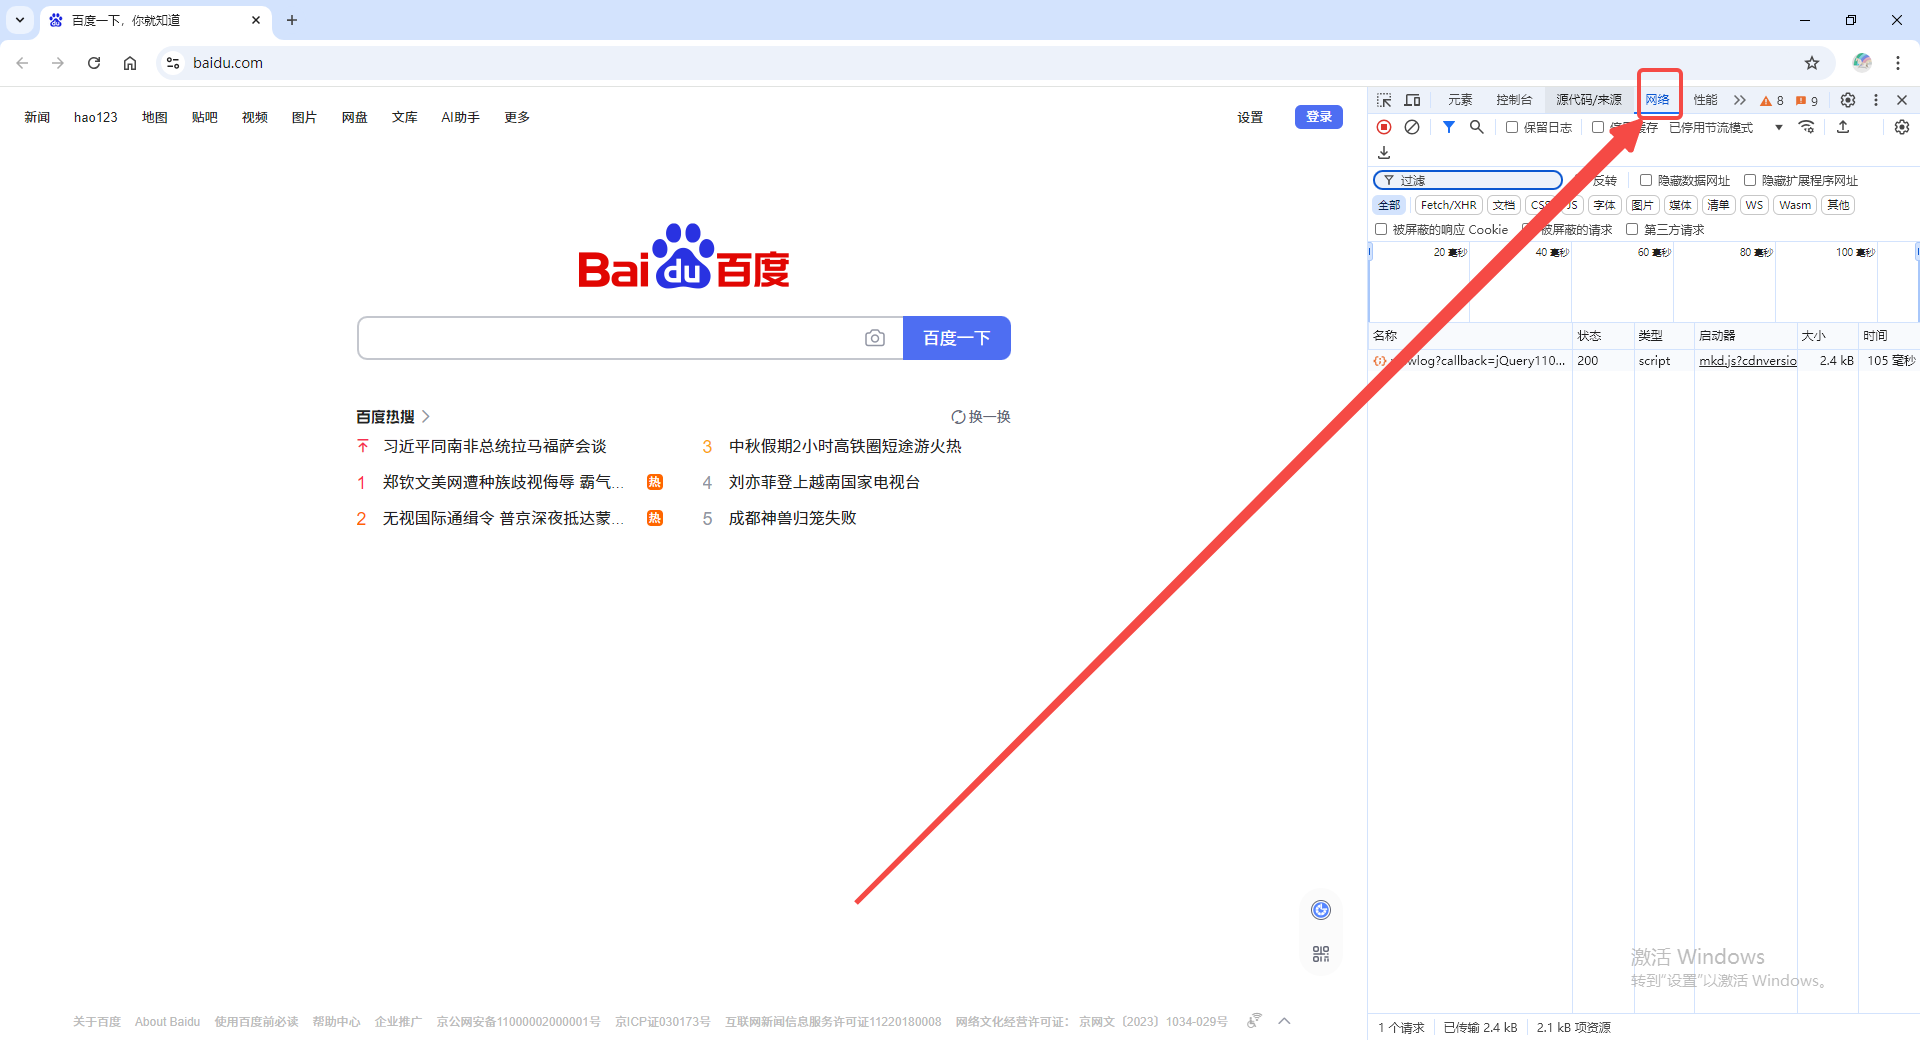Filter requests by 图片 type
The height and width of the screenshot is (1040, 1920).
[1643, 205]
